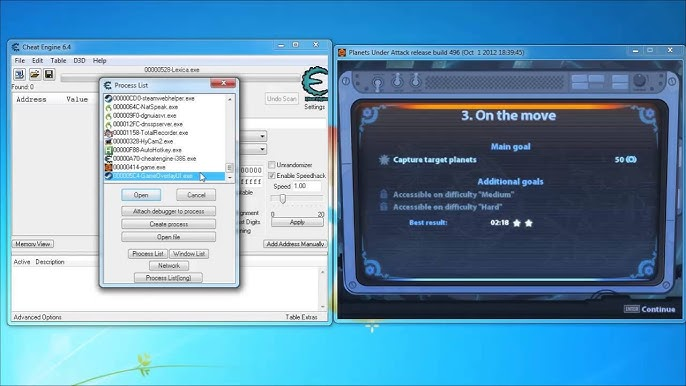This screenshot has height=386, width=686.
Task: Click the Apply speedhack button
Action: tap(297, 222)
